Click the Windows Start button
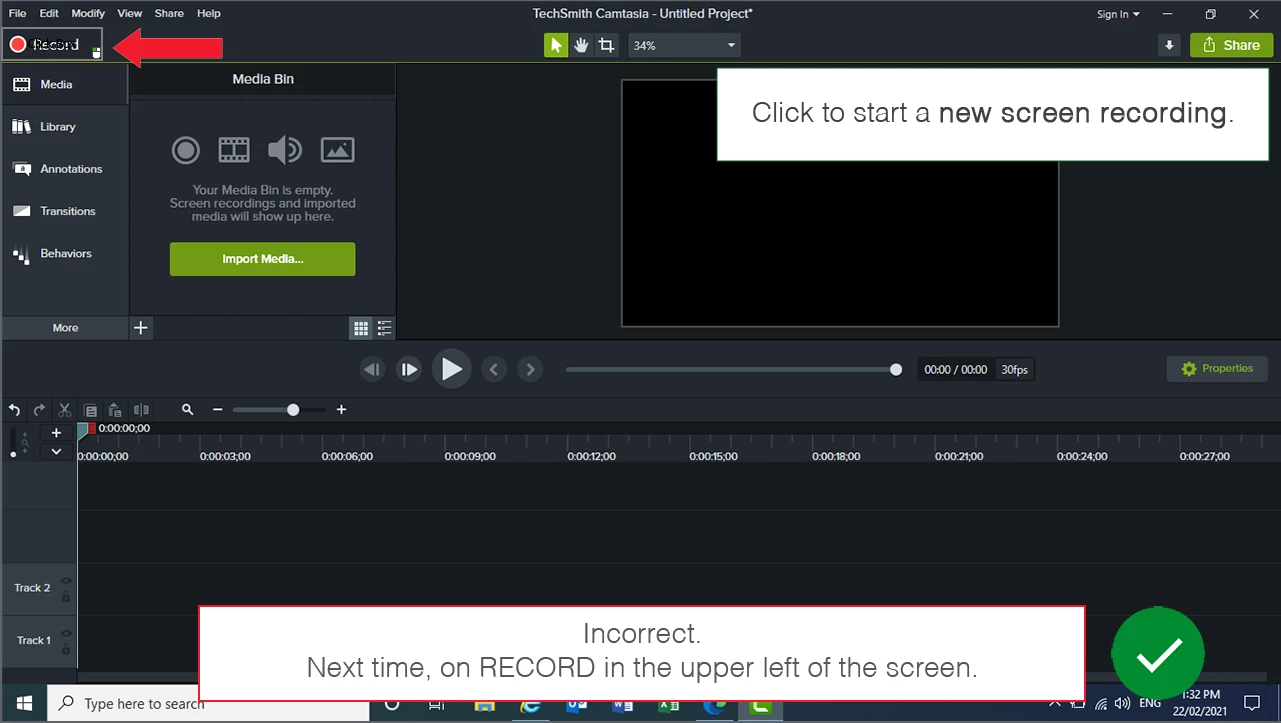 click(x=24, y=704)
